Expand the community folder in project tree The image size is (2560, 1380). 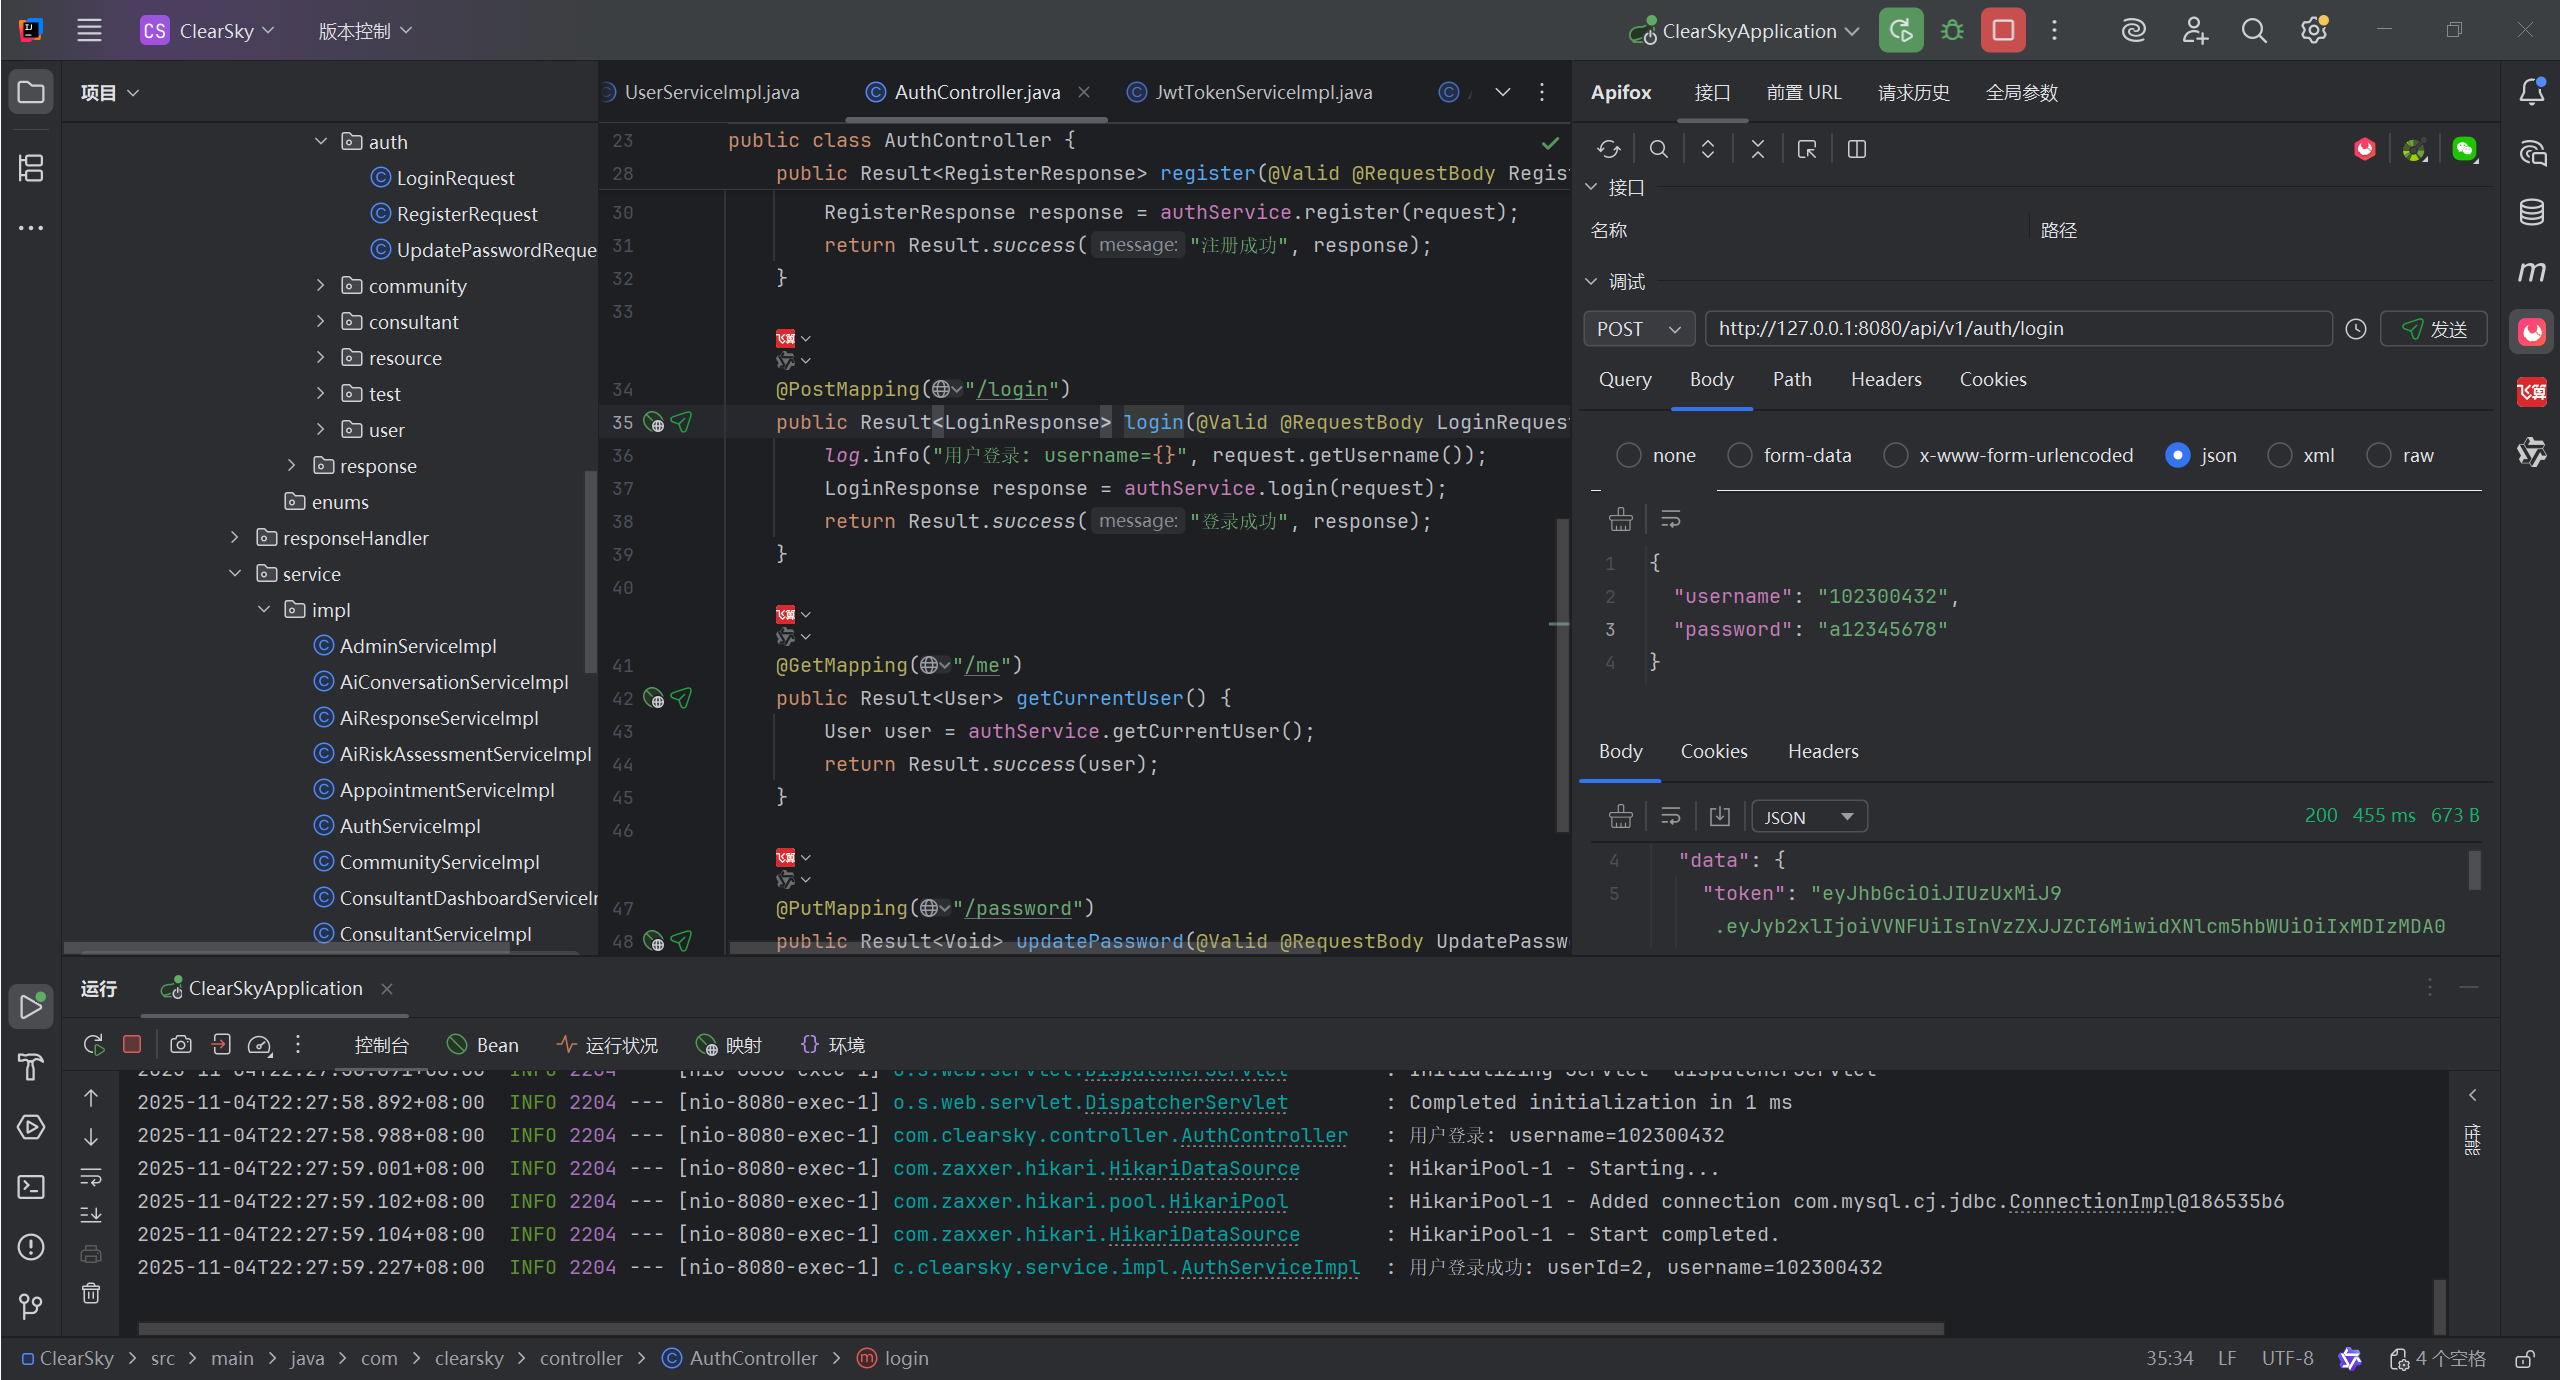pyautogui.click(x=321, y=286)
